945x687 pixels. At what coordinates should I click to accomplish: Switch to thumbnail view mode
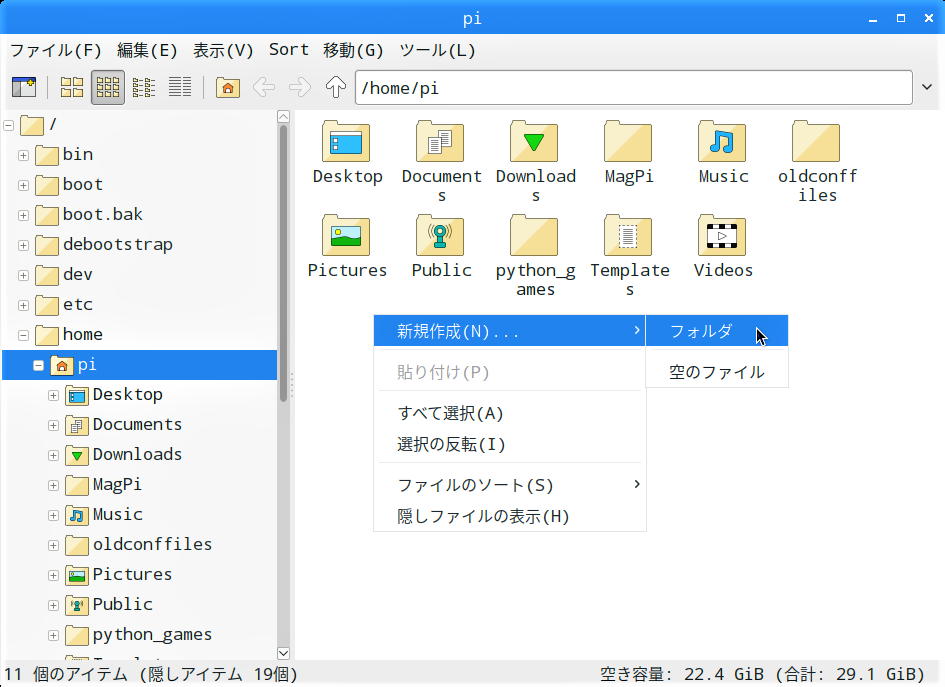[x=108, y=87]
